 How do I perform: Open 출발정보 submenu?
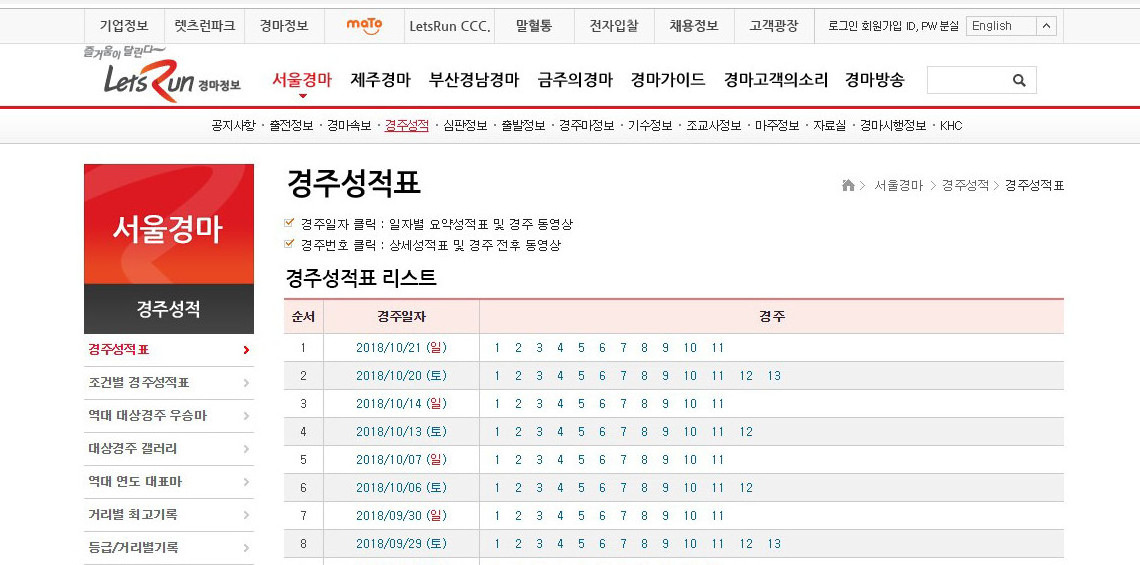click(x=523, y=126)
